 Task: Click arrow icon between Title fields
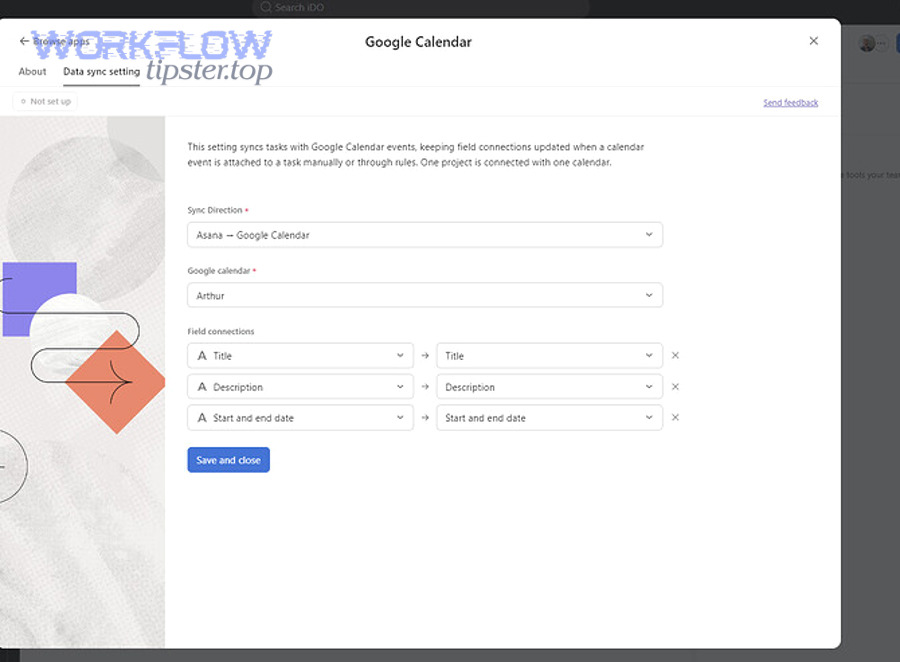(425, 355)
